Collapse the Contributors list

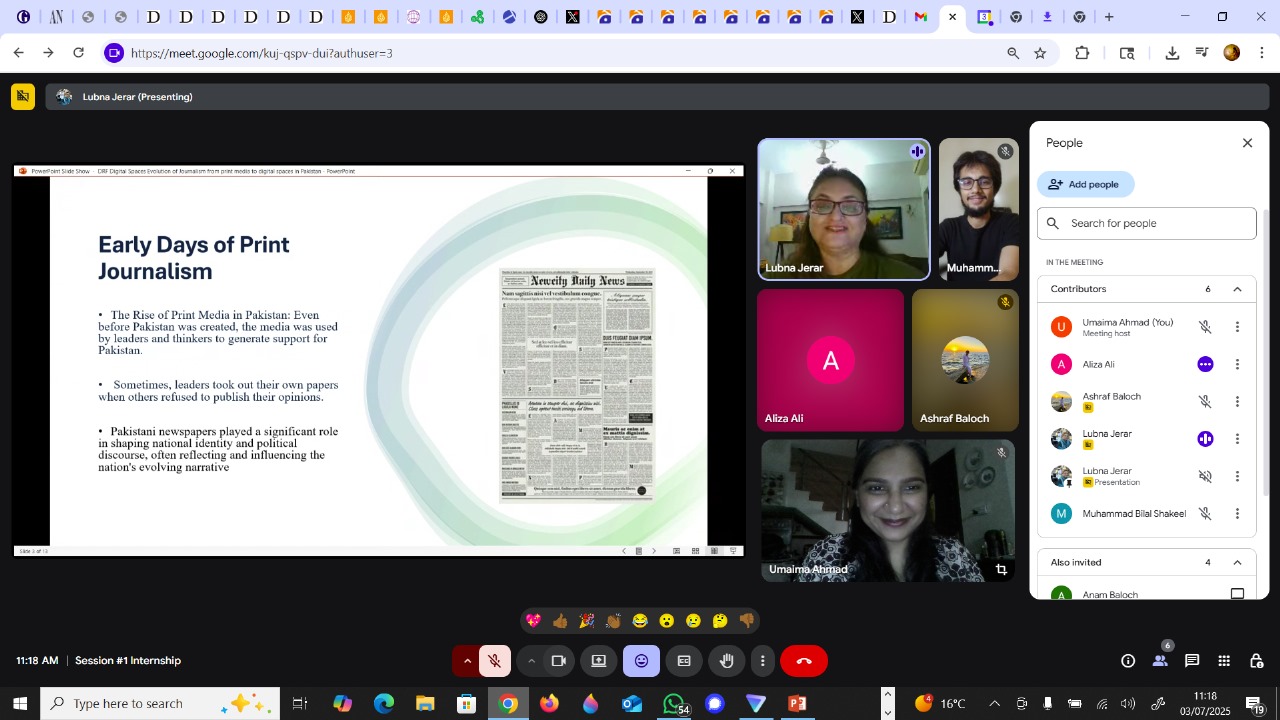(x=1237, y=289)
